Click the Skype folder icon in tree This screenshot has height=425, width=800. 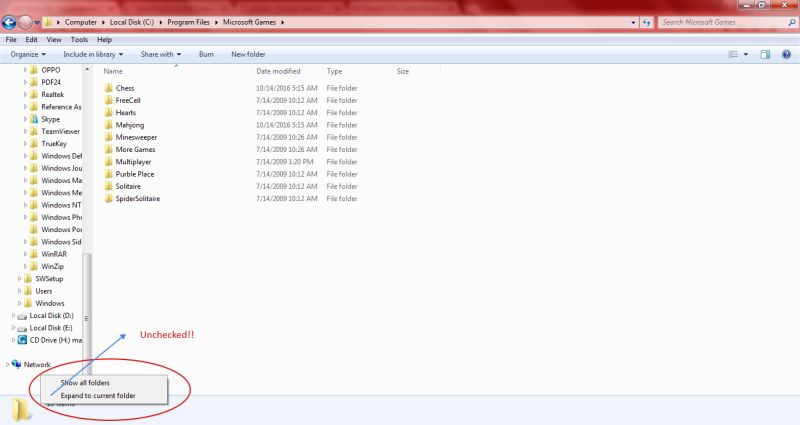tap(34, 119)
